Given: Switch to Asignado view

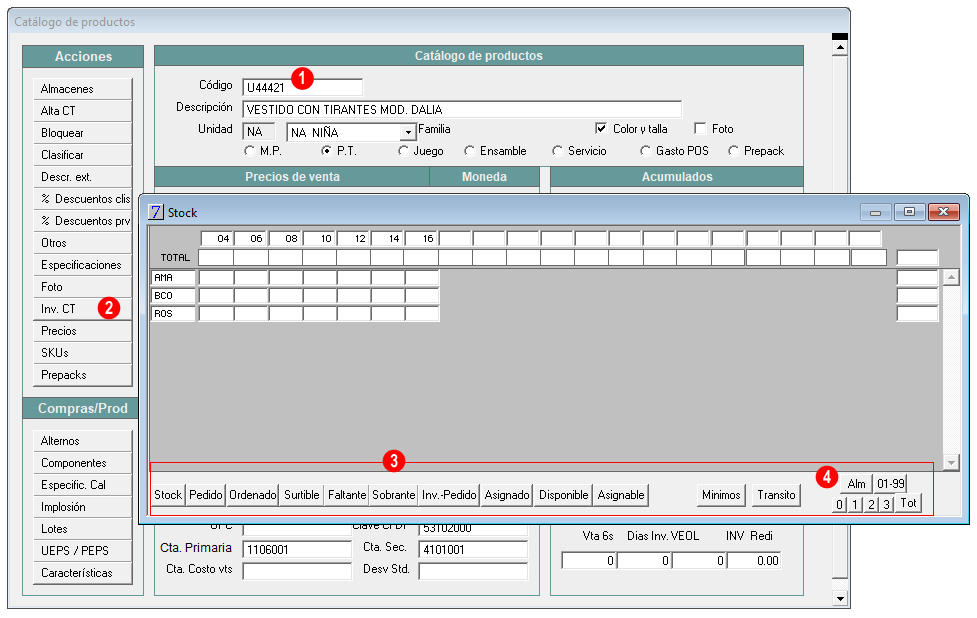Looking at the screenshot, I should (x=507, y=495).
